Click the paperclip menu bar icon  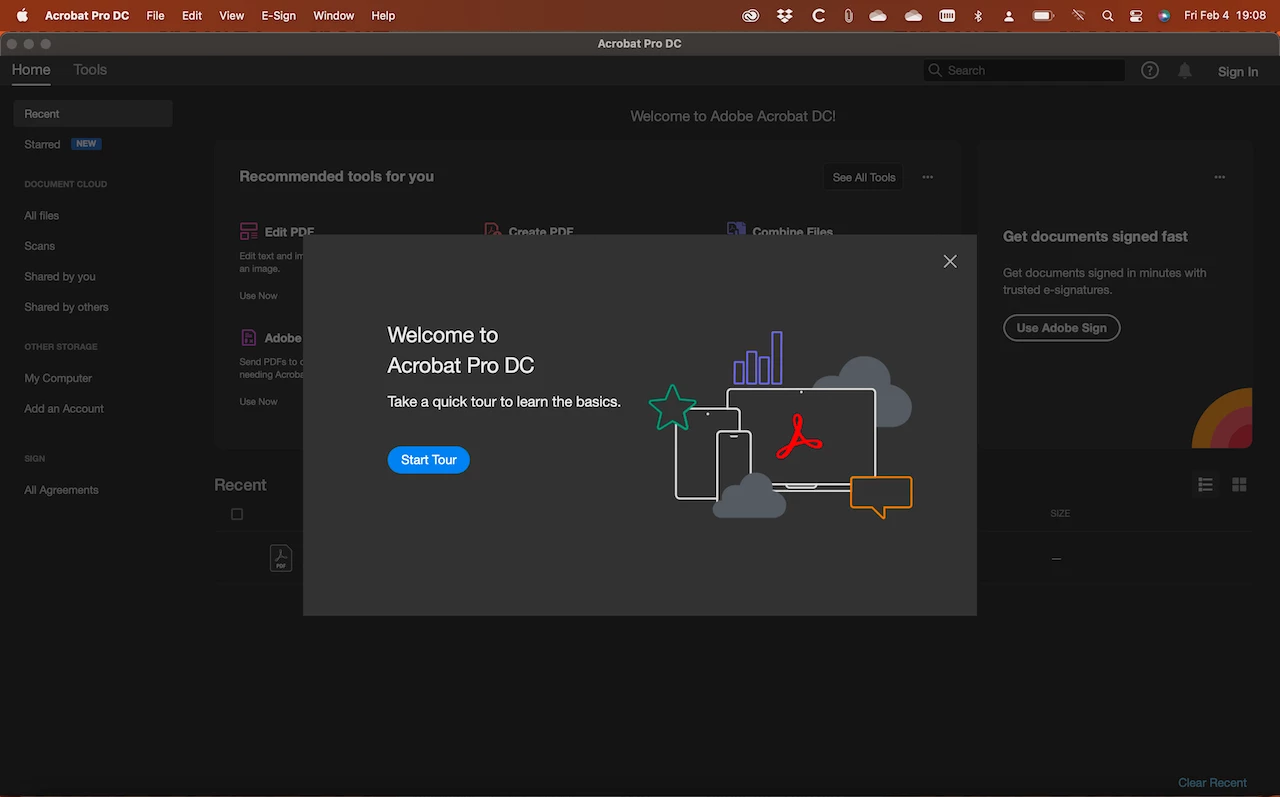point(848,16)
